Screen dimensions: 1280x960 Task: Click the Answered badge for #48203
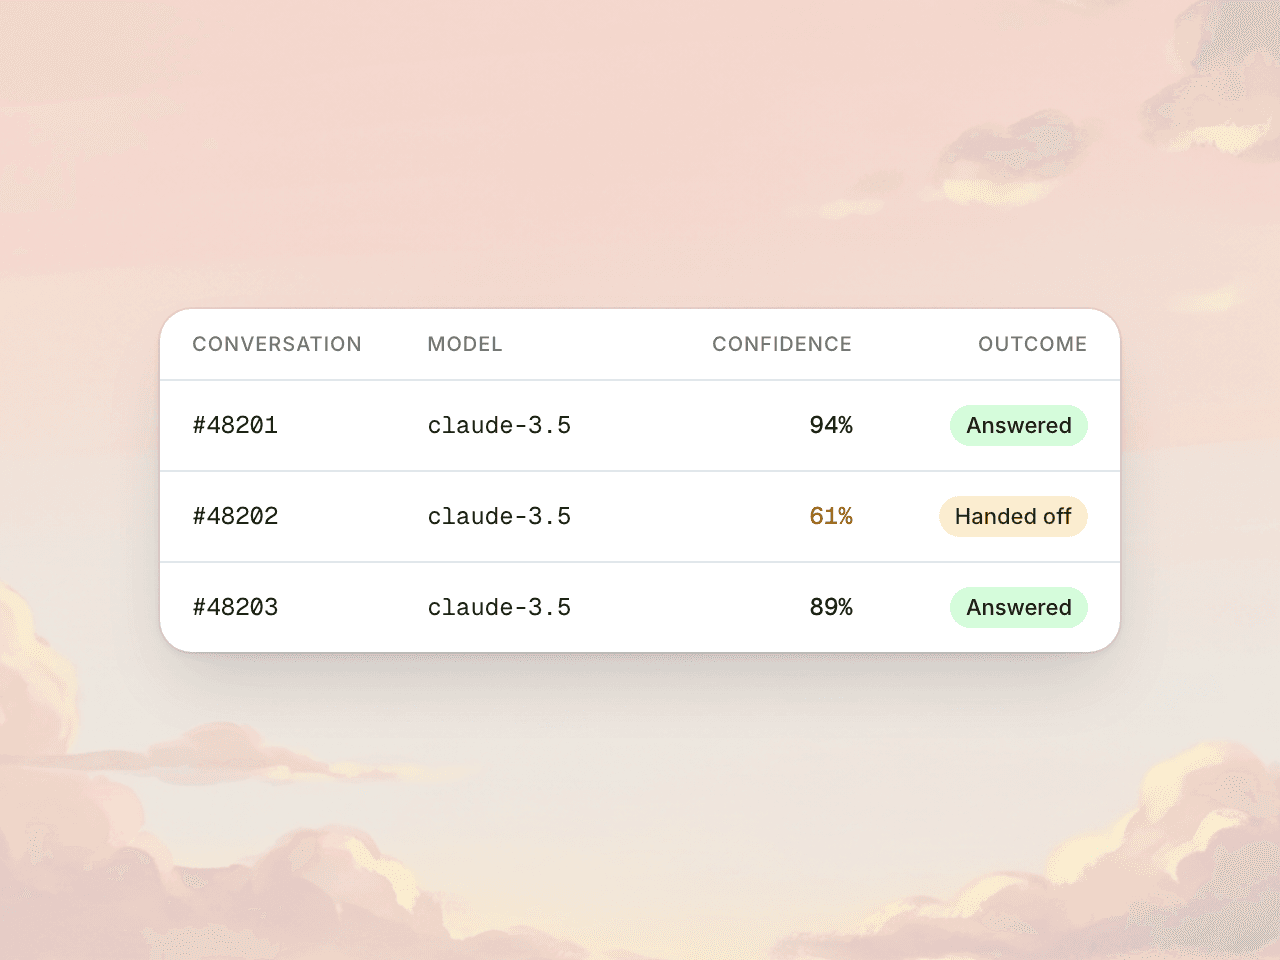(x=1019, y=607)
